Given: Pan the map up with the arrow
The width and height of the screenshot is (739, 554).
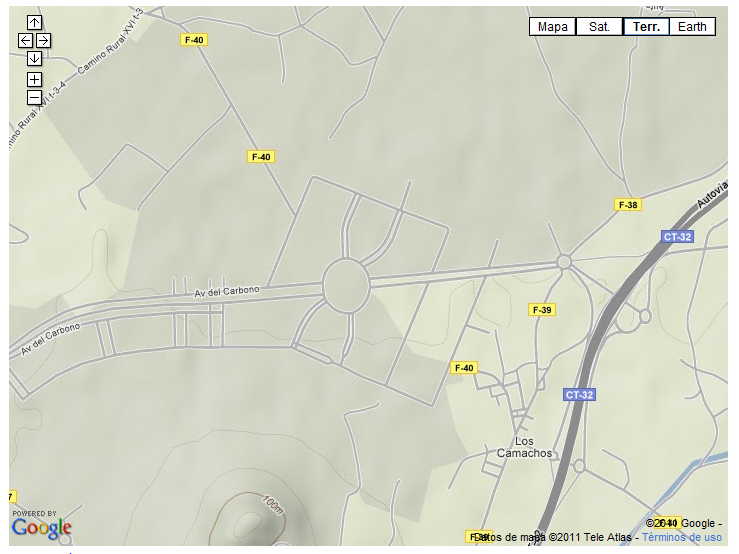Looking at the screenshot, I should [x=34, y=23].
